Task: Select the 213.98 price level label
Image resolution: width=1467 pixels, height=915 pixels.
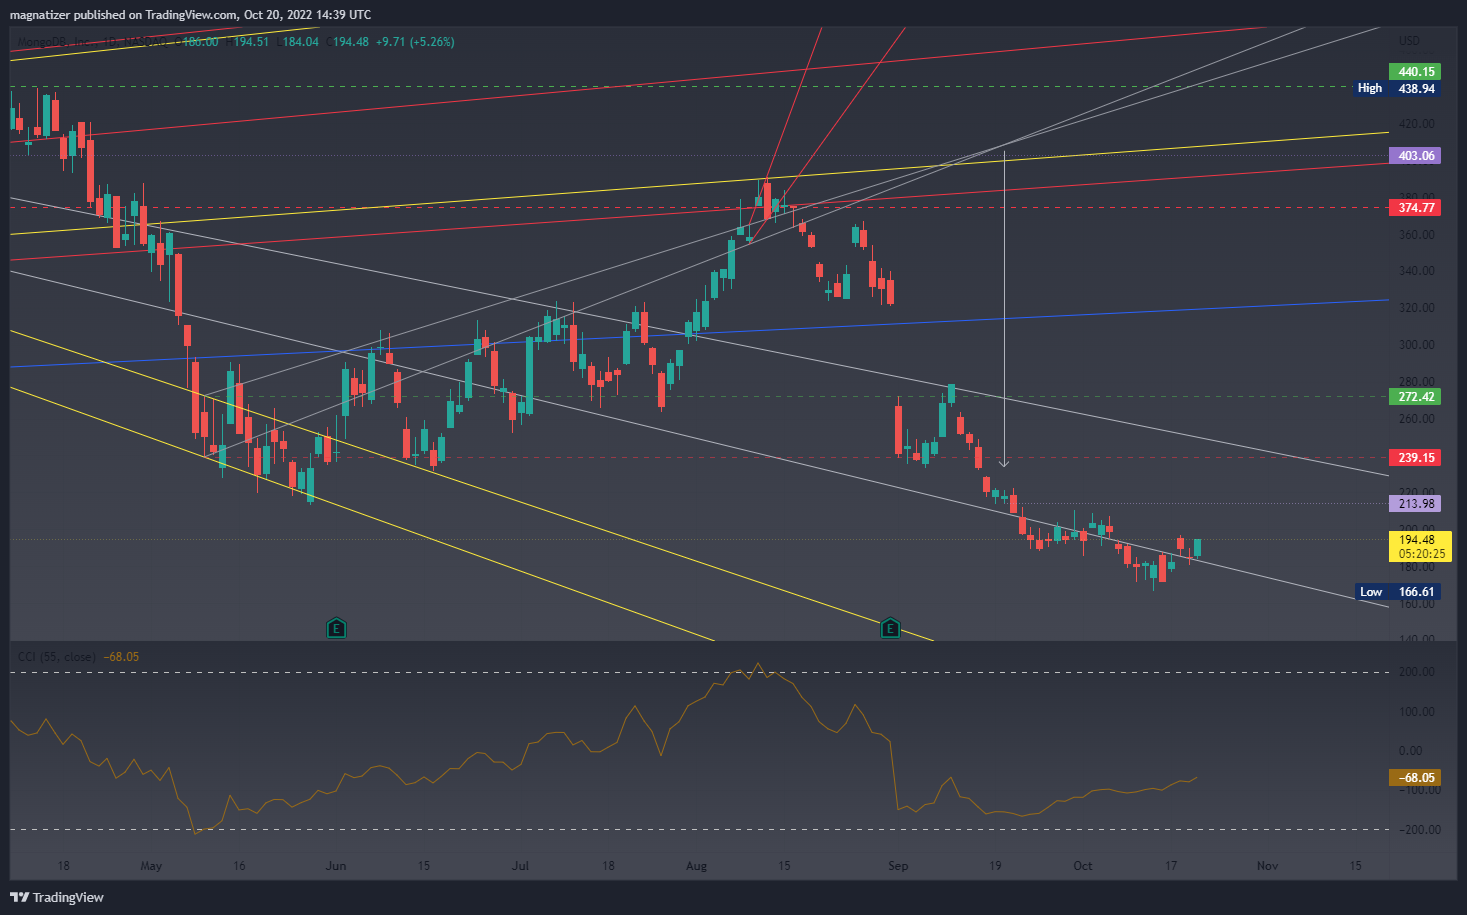Action: point(1415,504)
